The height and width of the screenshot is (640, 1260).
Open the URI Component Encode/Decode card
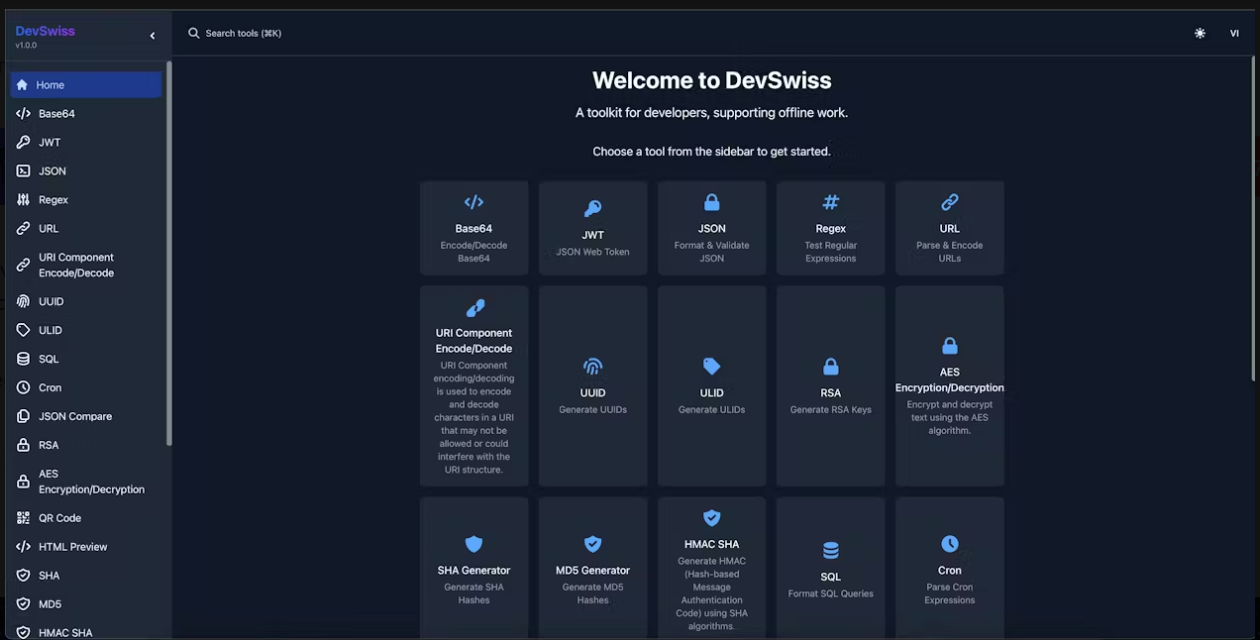pyautogui.click(x=474, y=386)
